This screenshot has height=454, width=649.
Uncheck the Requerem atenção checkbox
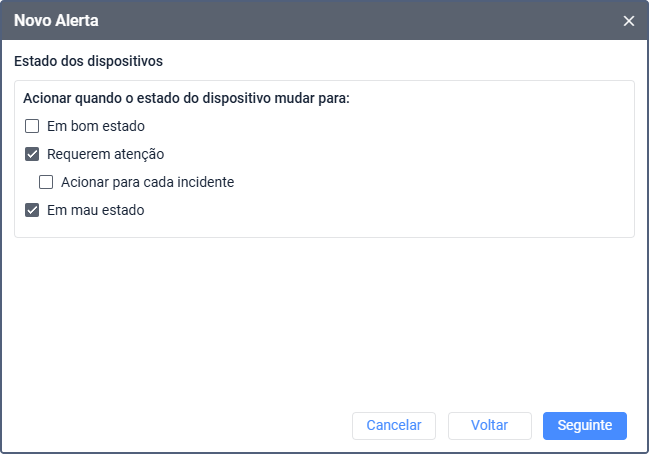tap(32, 154)
